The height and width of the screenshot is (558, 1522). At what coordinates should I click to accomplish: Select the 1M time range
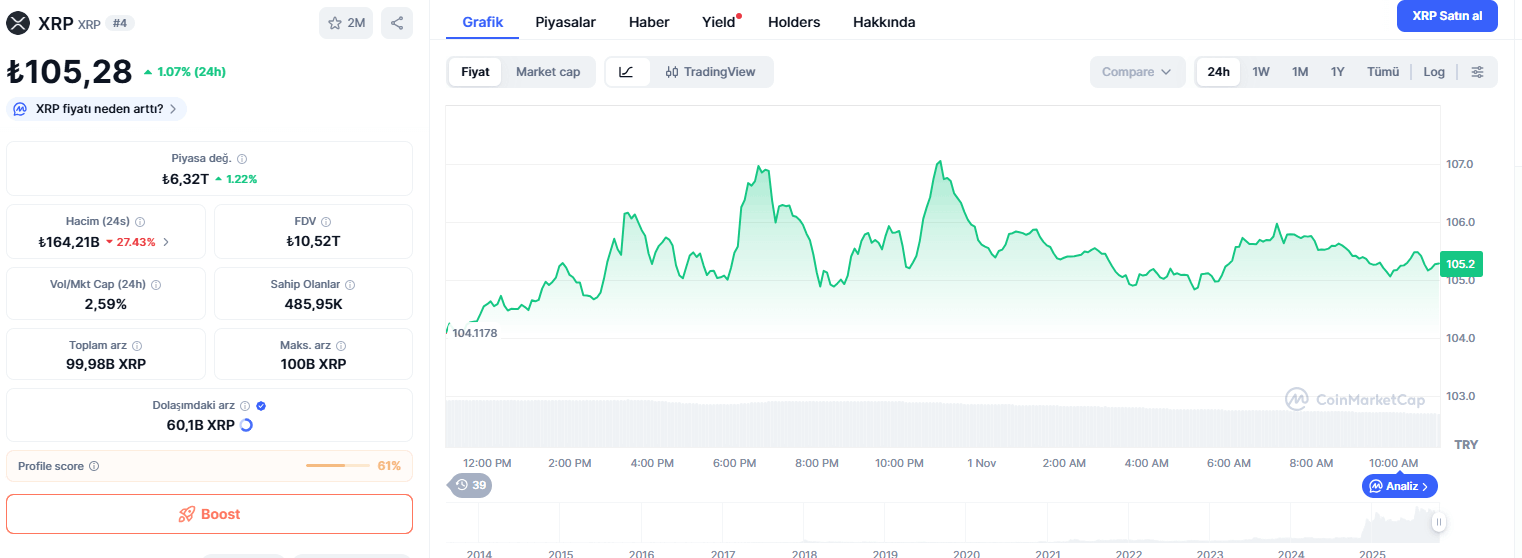[x=1300, y=72]
